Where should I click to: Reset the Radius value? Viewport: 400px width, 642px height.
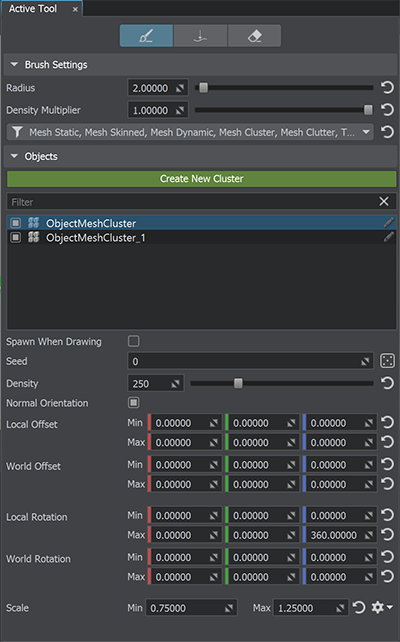pyautogui.click(x=387, y=88)
